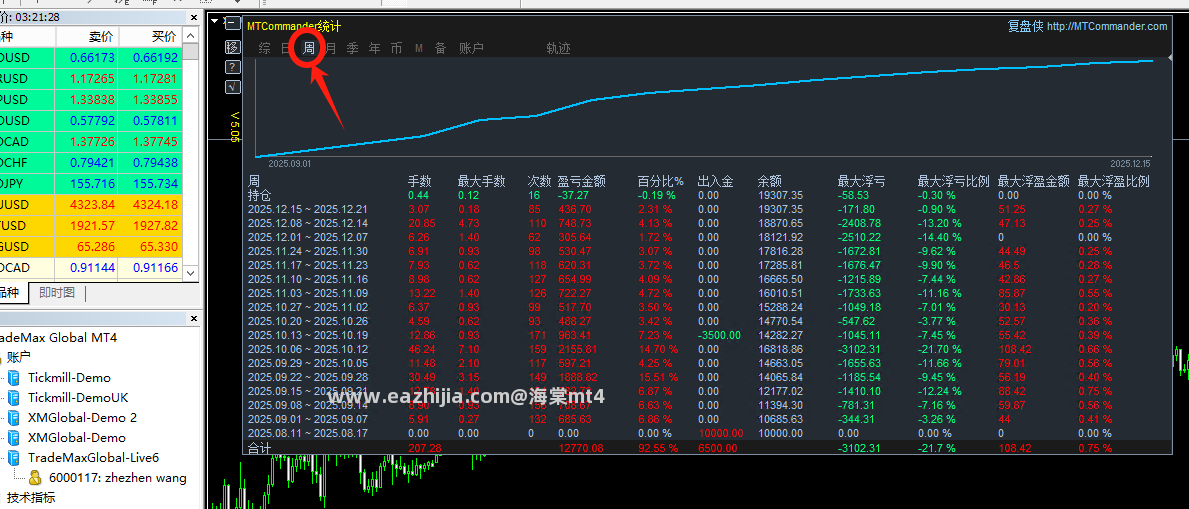Click the 12770.08 total profit value
Image resolution: width=1189 pixels, height=509 pixels.
coord(583,448)
